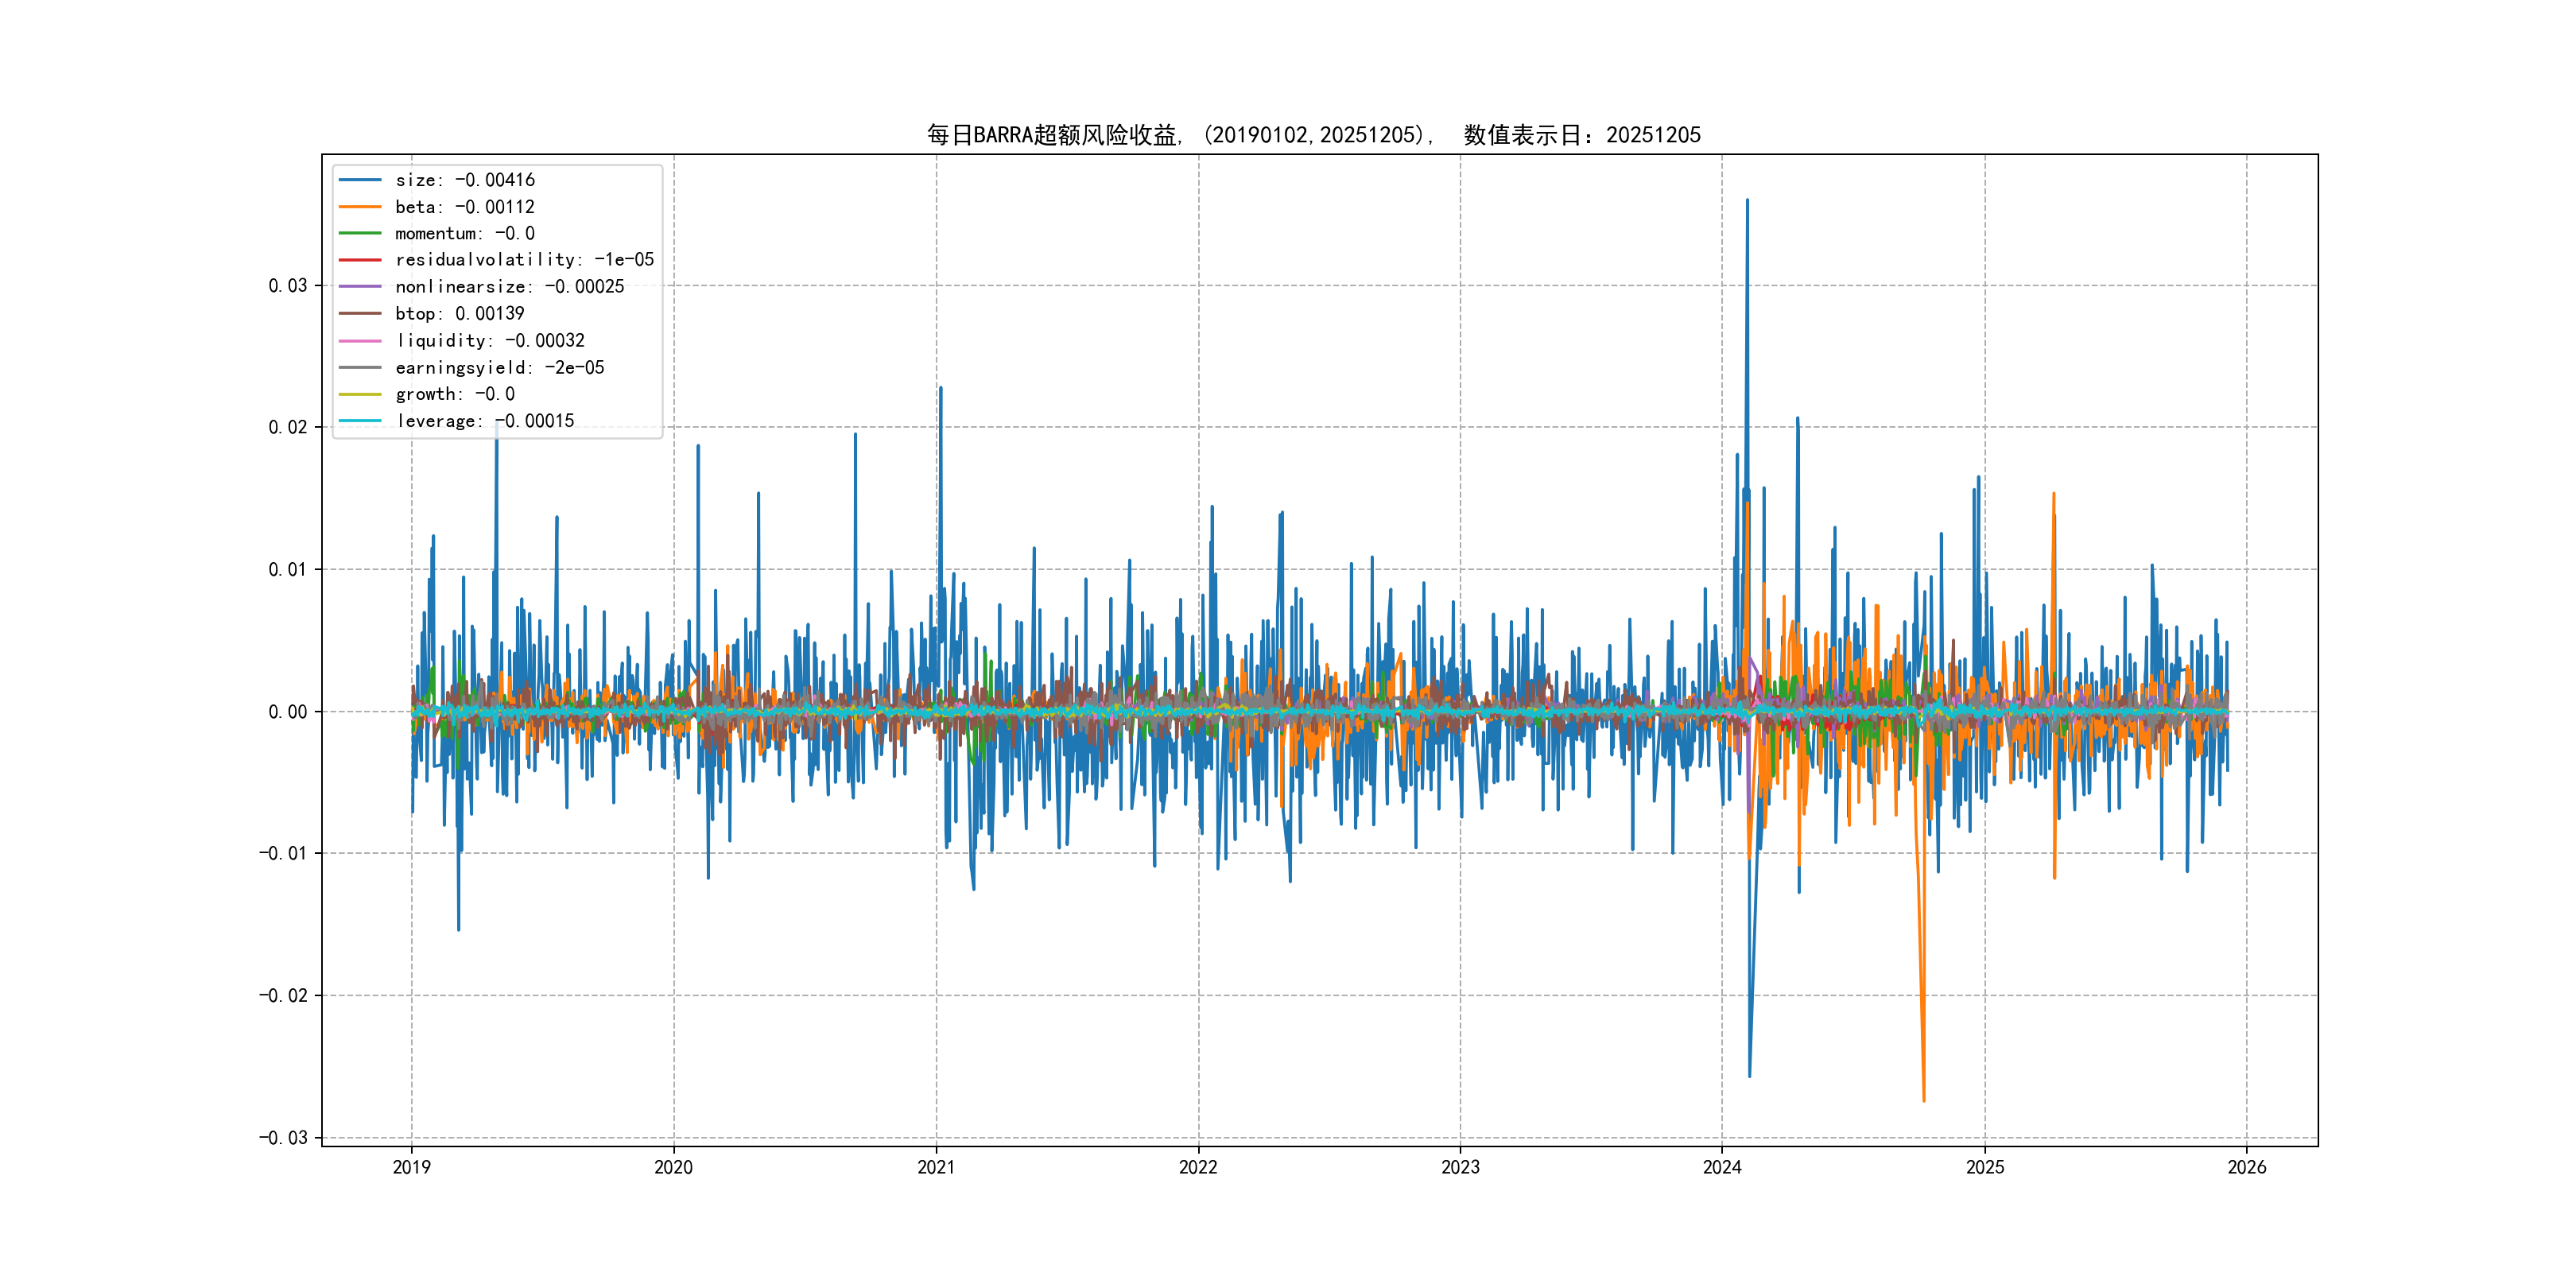Click the 0.03 y-axis tick label
Image resolution: width=2576 pixels, height=1288 pixels.
point(288,286)
